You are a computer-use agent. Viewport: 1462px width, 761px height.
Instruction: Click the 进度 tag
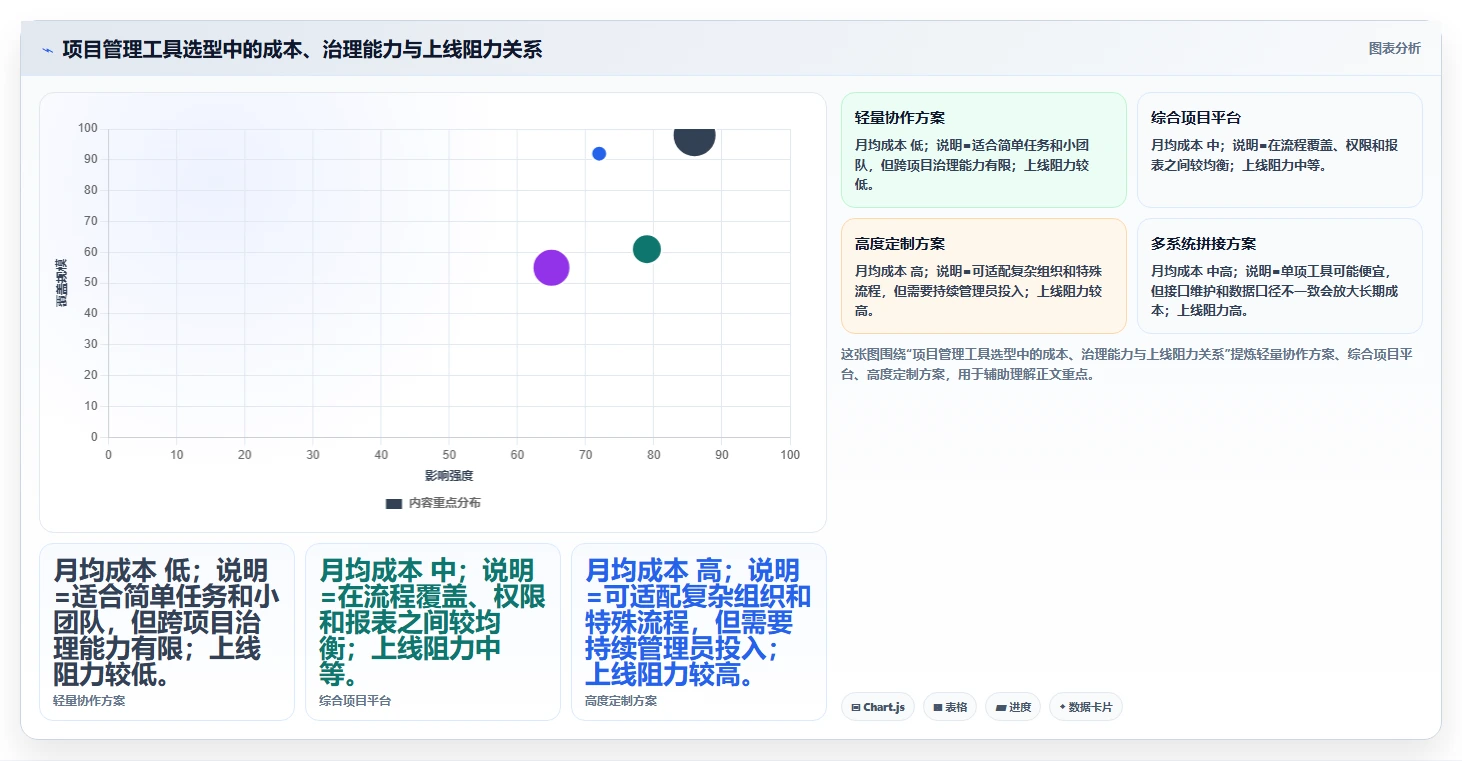[x=1013, y=707]
